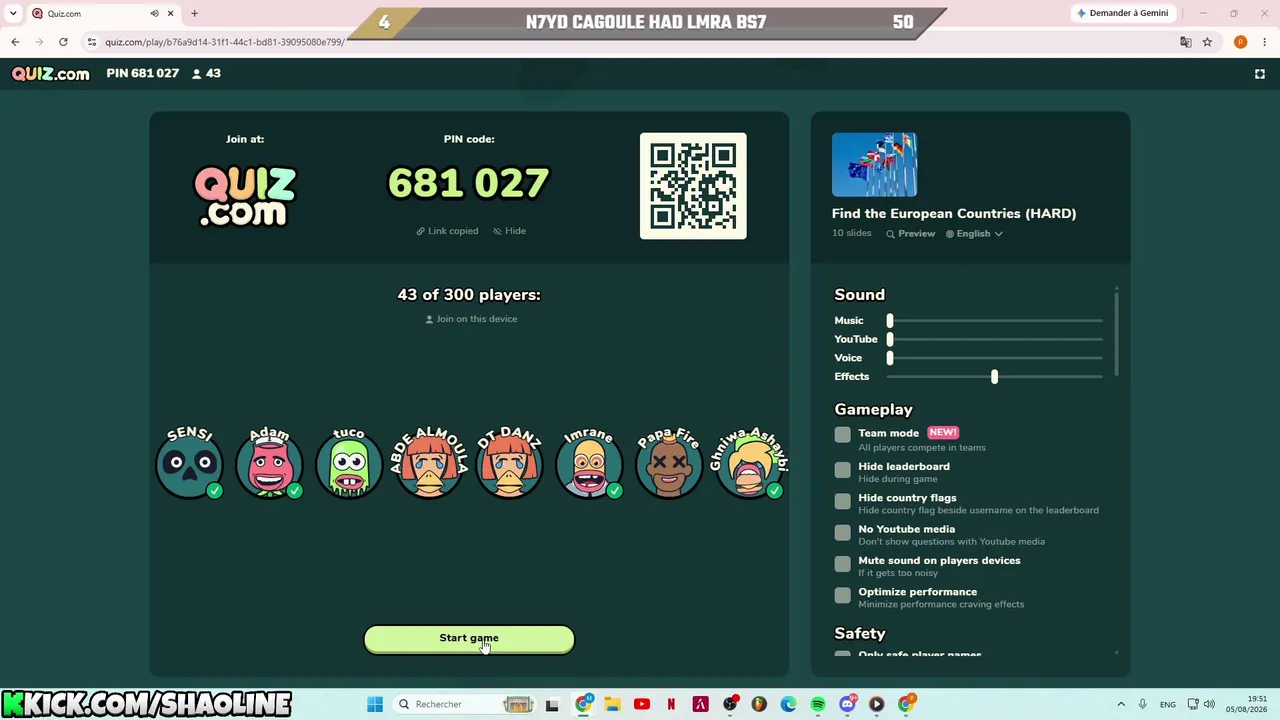Open Discord from the taskbar
Image resolution: width=1280 pixels, height=720 pixels.
pyautogui.click(x=847, y=704)
